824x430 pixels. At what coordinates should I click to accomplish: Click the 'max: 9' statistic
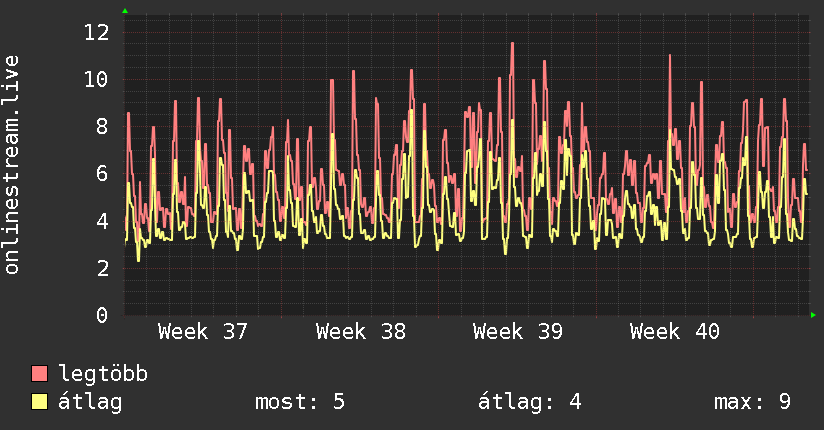tap(753, 402)
